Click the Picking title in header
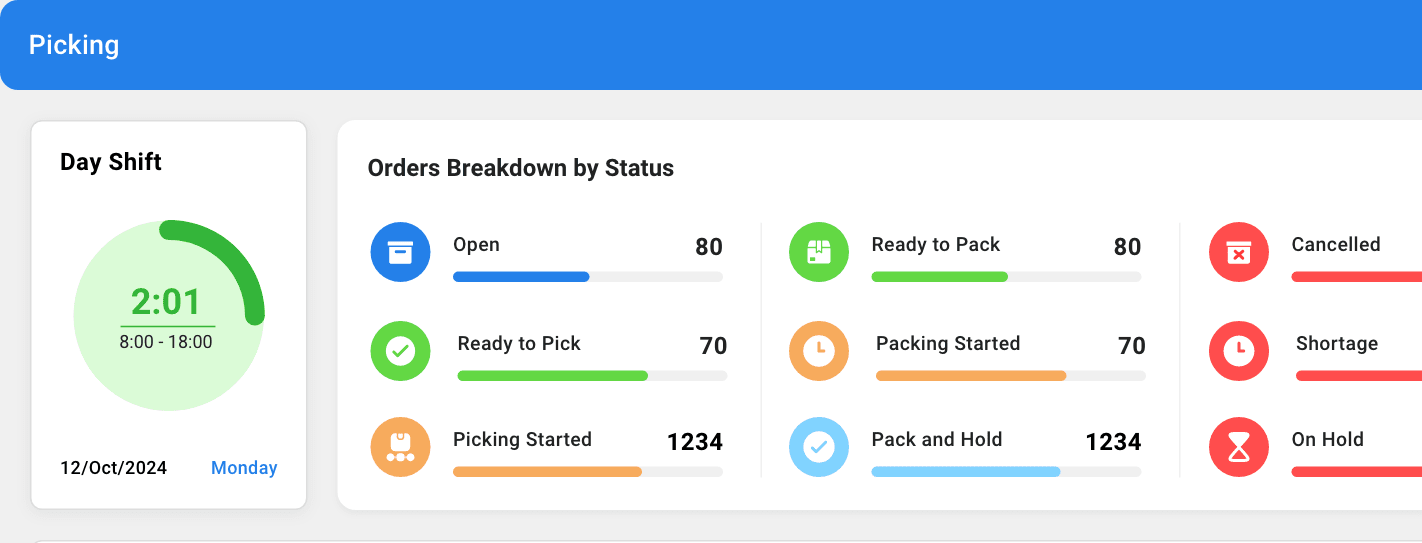This screenshot has height=543, width=1422. pos(74,45)
